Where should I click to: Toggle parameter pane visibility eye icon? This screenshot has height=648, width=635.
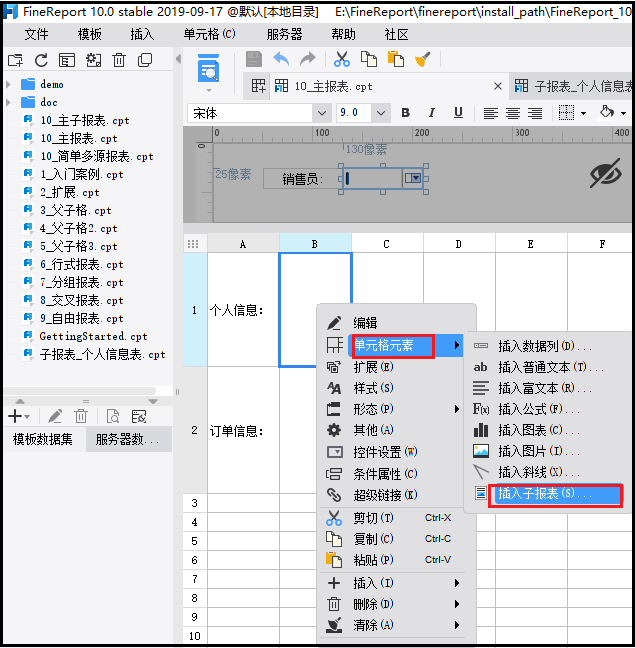click(605, 173)
